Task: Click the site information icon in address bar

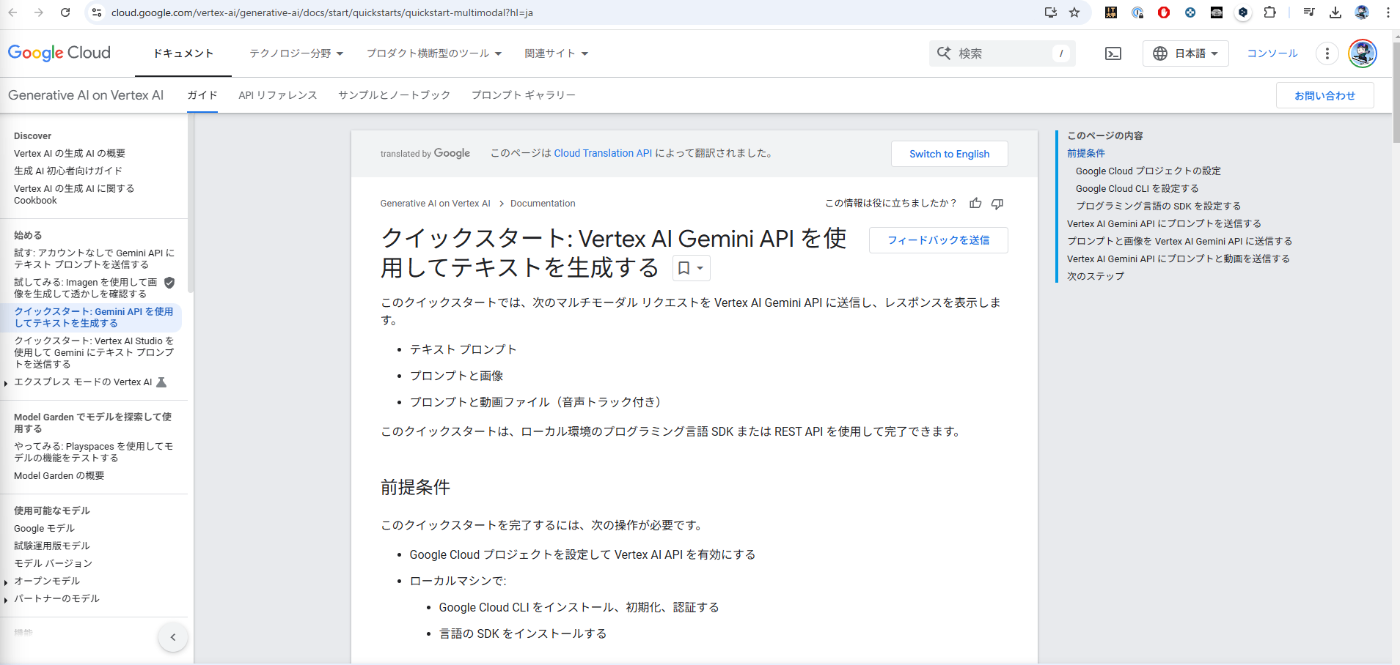Action: pyautogui.click(x=96, y=12)
